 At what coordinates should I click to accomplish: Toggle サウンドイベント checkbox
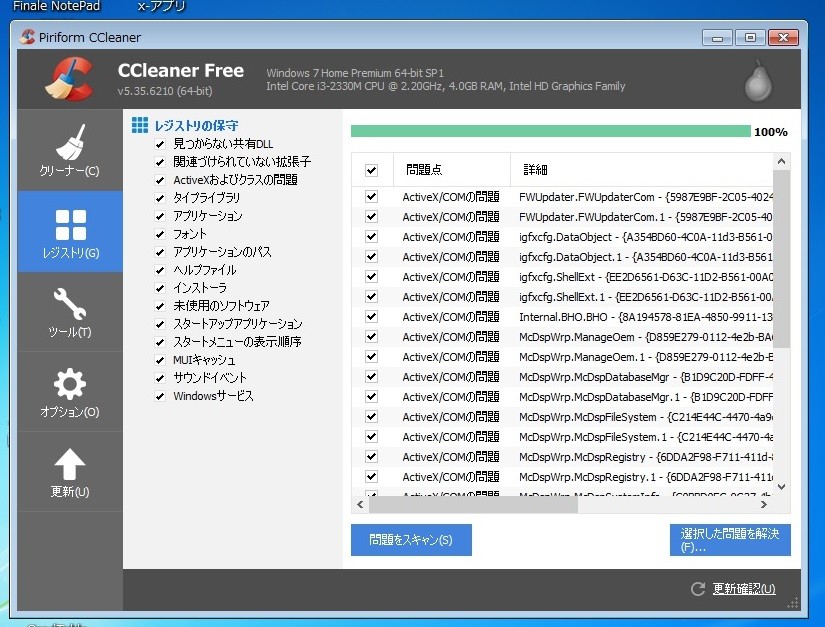[160, 378]
